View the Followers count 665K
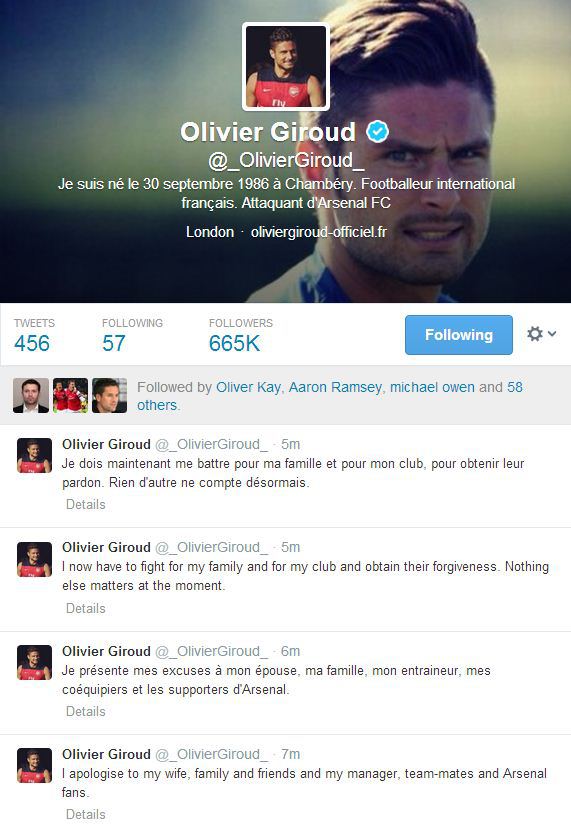Viewport: 571px width, 834px height. 234,343
